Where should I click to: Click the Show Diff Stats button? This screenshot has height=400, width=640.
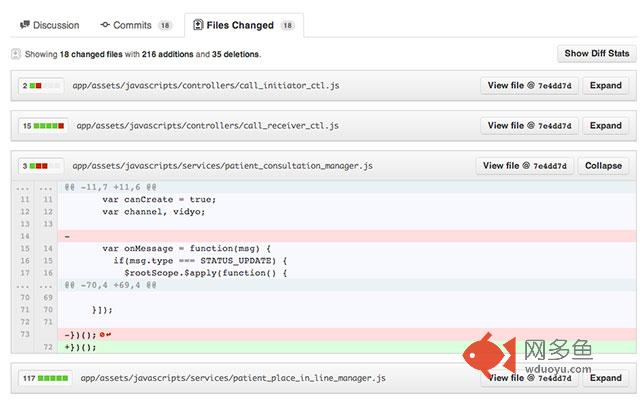click(596, 53)
